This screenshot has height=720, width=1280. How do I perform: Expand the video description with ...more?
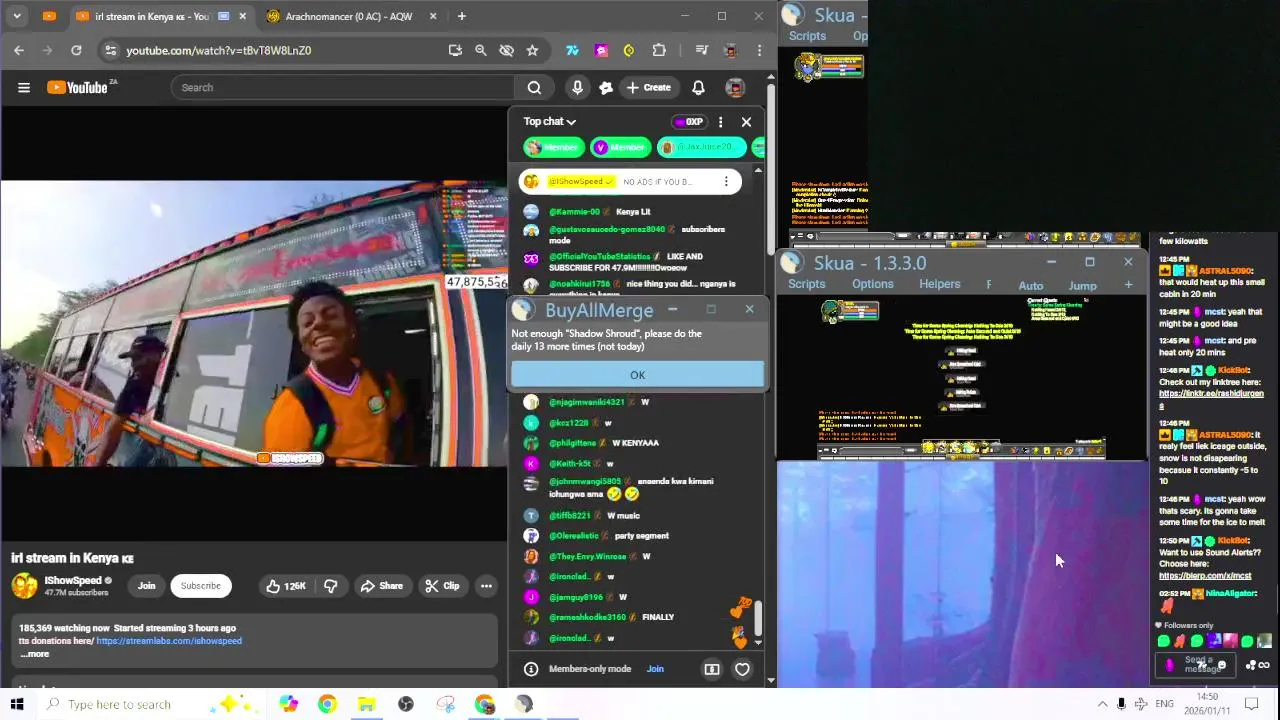coord(34,654)
